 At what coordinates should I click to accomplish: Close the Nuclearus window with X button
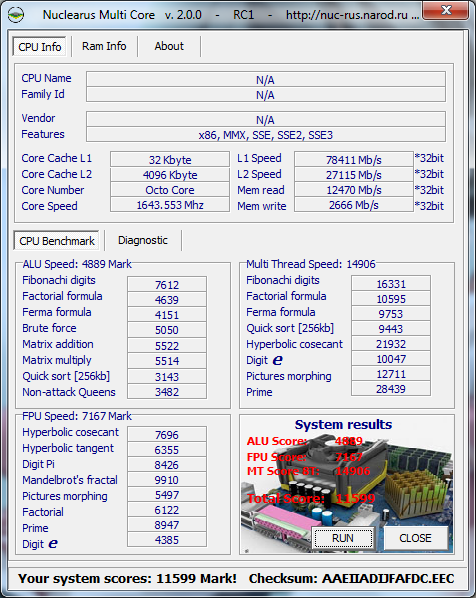click(x=445, y=10)
